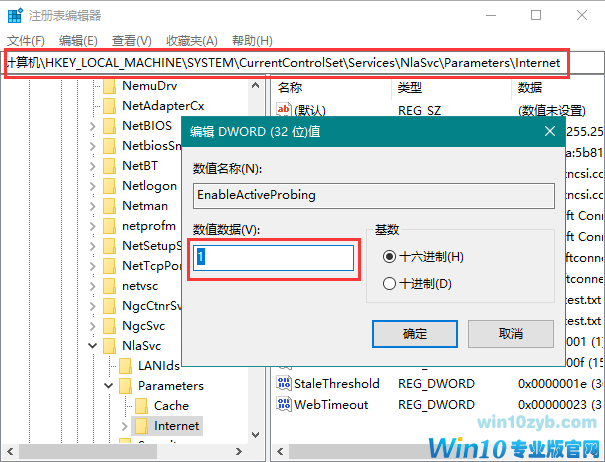Cancel with the 取消 button
Viewport: 605px width, 462px height.
coord(511,334)
